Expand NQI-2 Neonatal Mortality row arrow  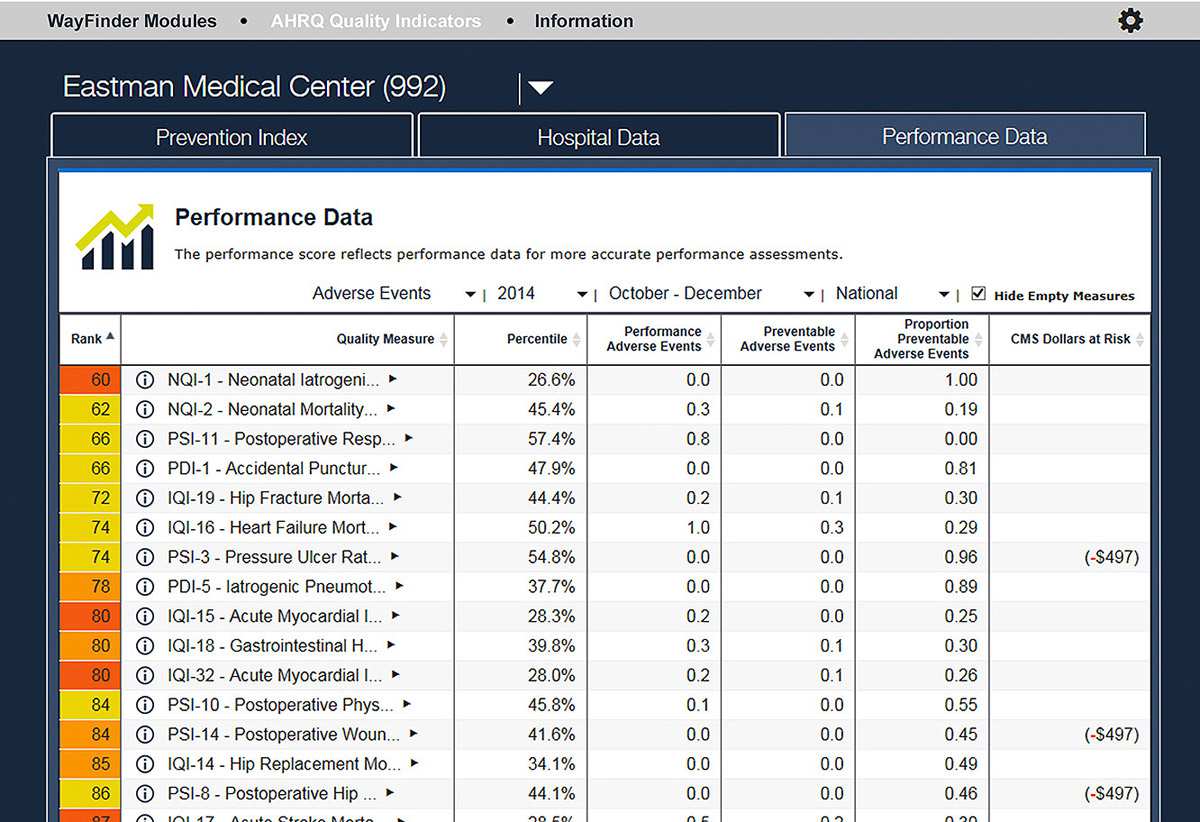[391, 409]
